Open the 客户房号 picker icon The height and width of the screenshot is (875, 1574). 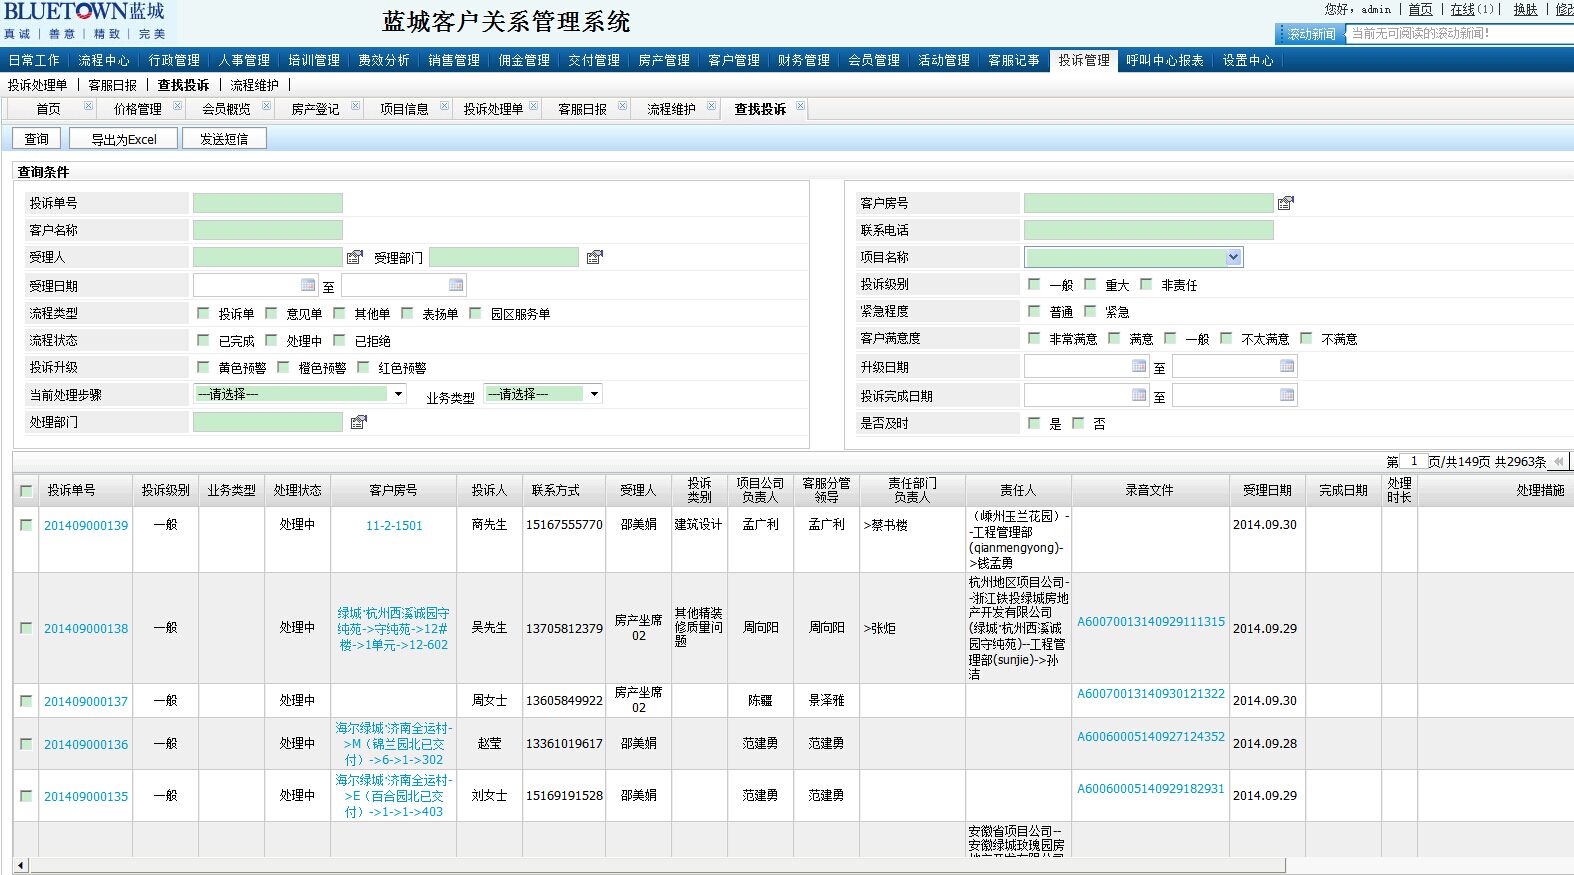tap(1285, 203)
